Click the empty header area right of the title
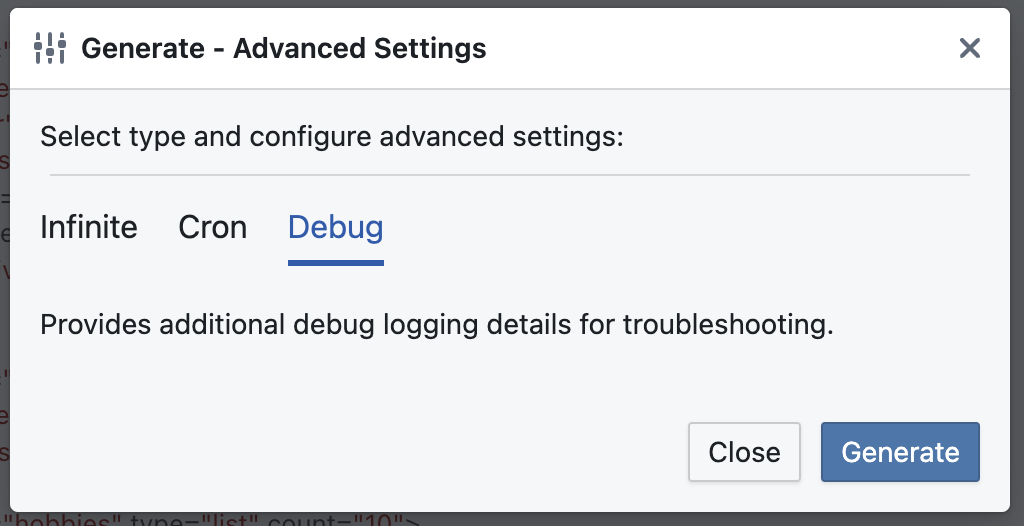This screenshot has height=526, width=1024. [718, 48]
